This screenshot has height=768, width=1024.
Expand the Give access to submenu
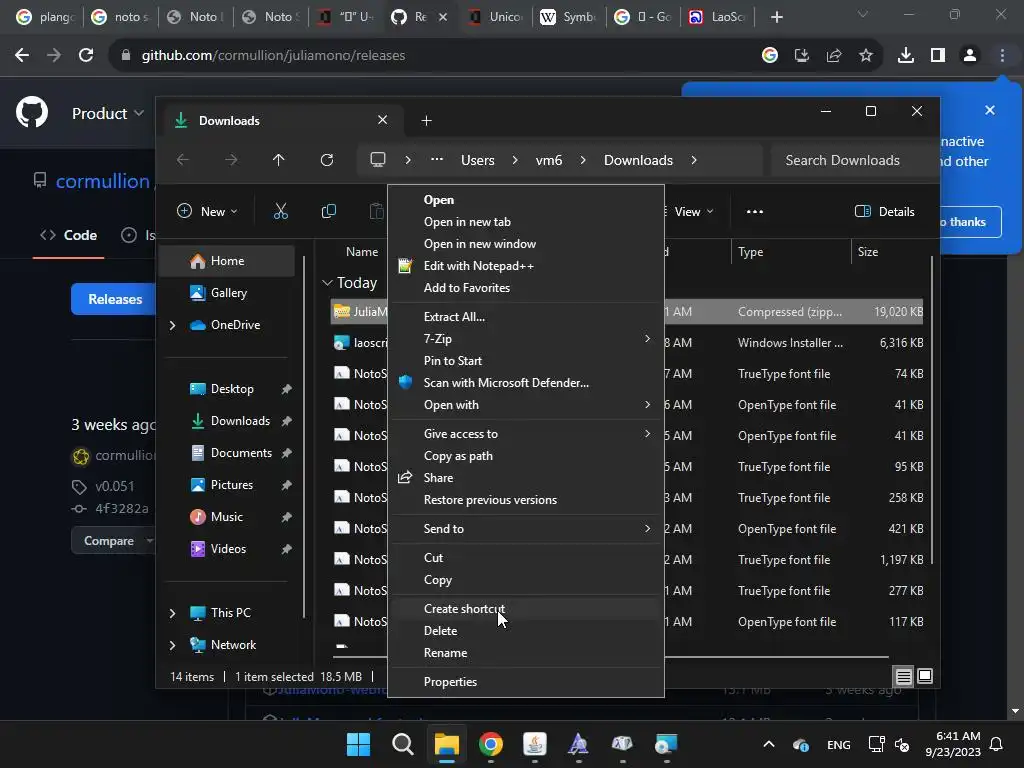tap(526, 434)
